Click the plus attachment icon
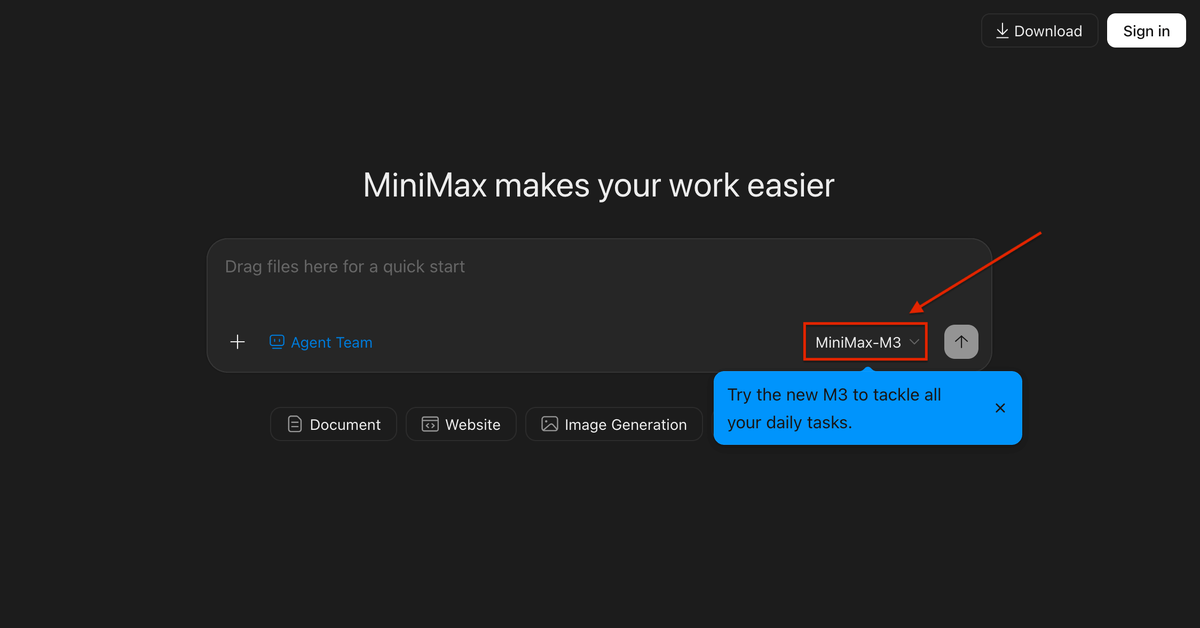Viewport: 1200px width, 628px height. click(237, 342)
